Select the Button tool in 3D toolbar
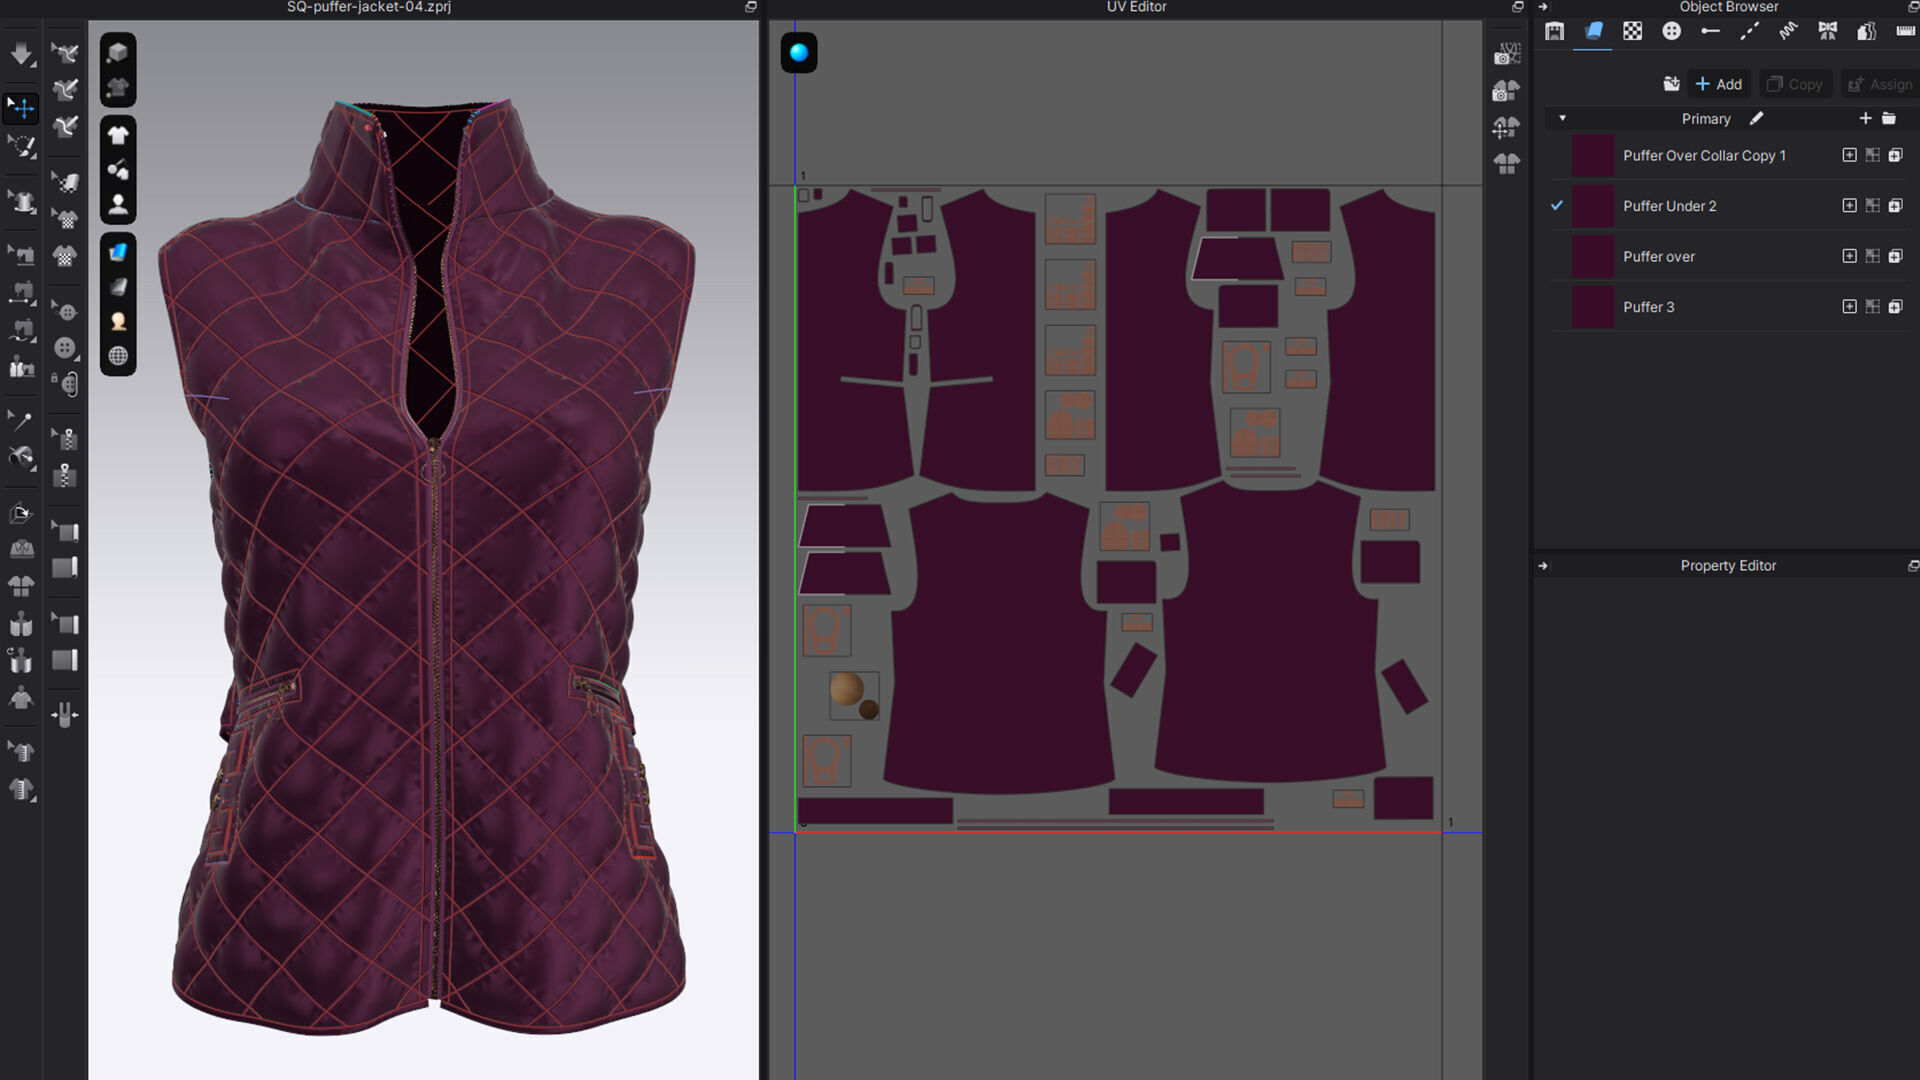Viewport: 1920px width, 1080px height. pos(65,348)
